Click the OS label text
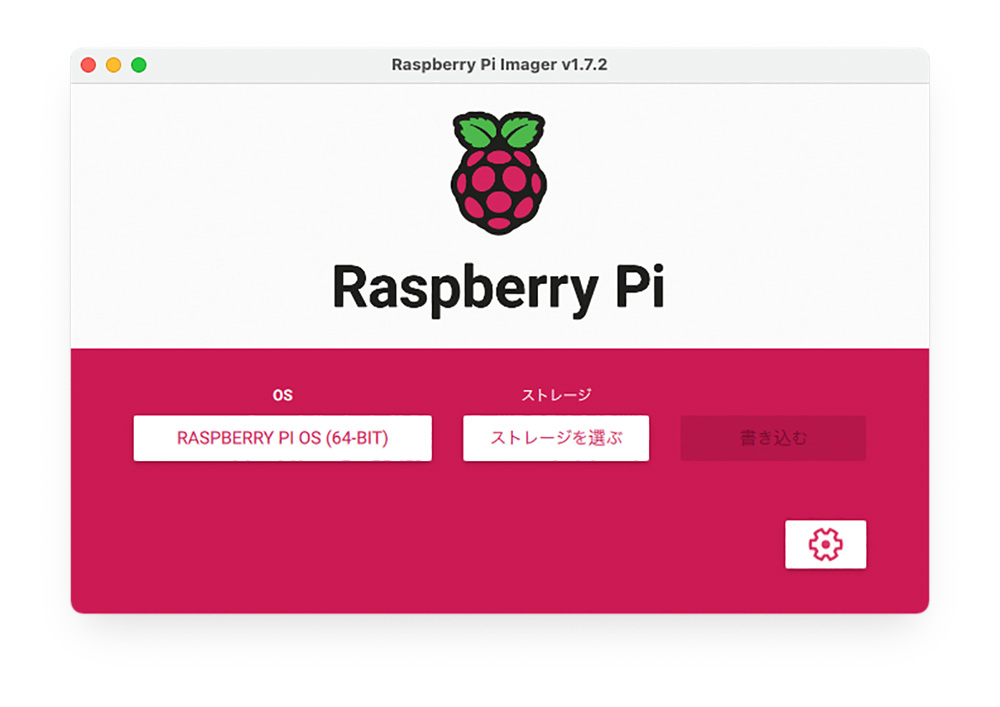This screenshot has height=707, width=1000. click(x=283, y=395)
